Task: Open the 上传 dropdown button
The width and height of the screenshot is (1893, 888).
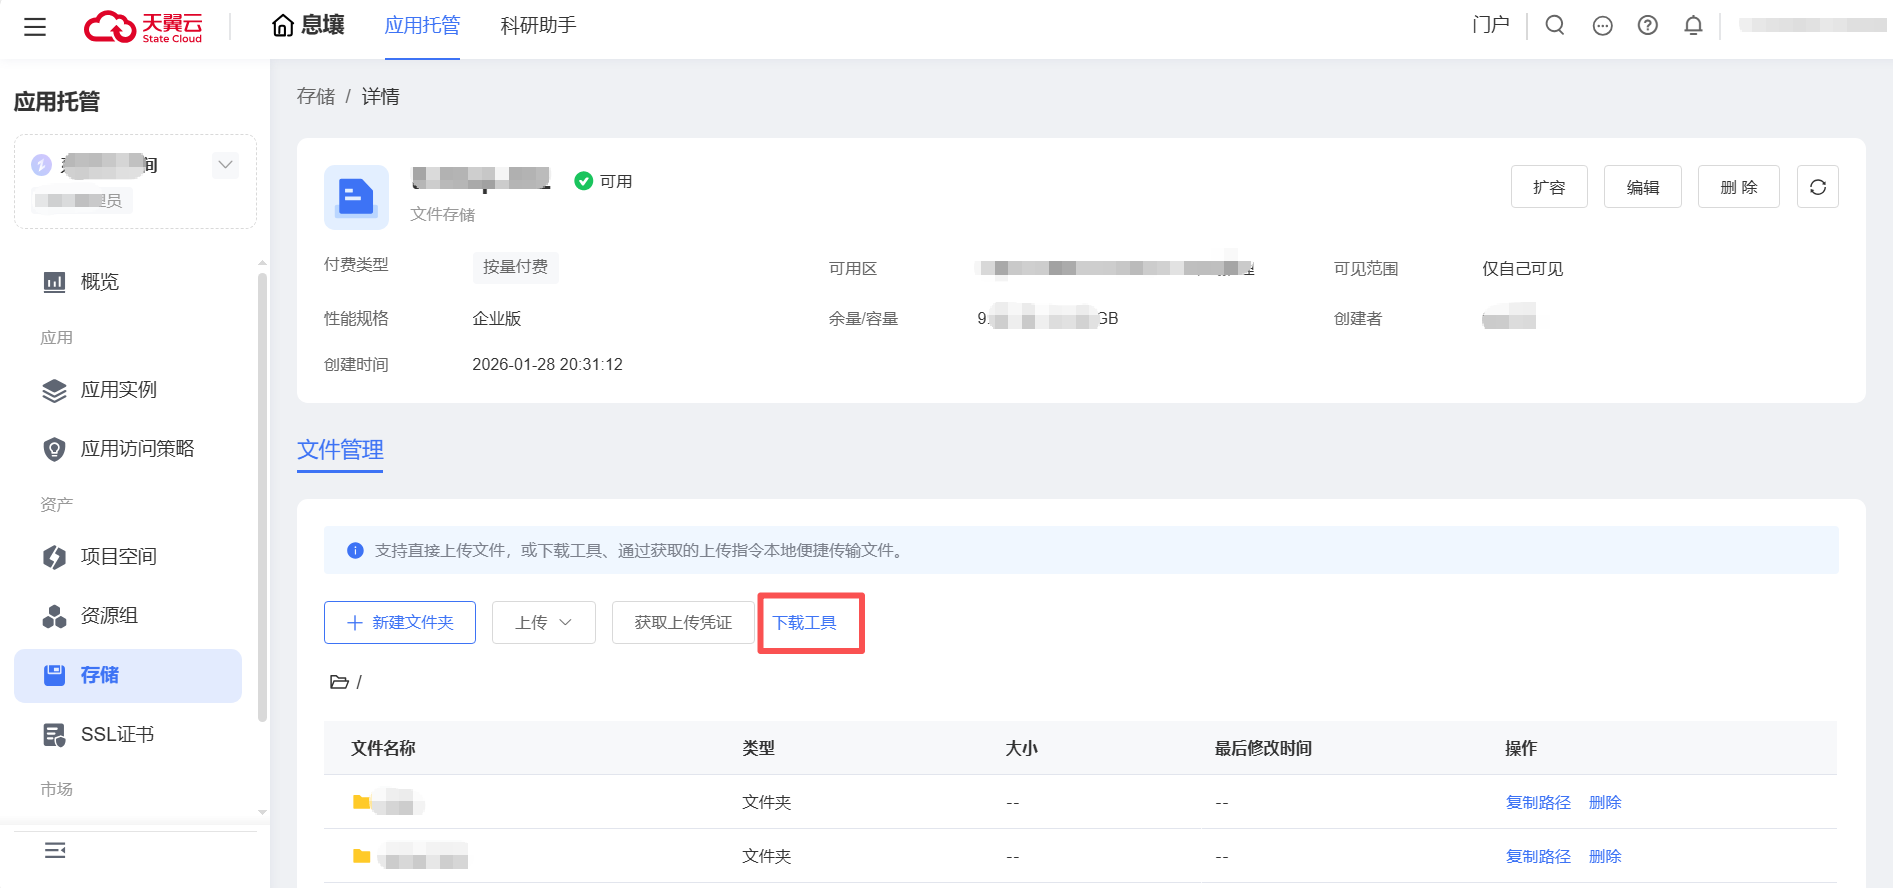Action: click(543, 623)
